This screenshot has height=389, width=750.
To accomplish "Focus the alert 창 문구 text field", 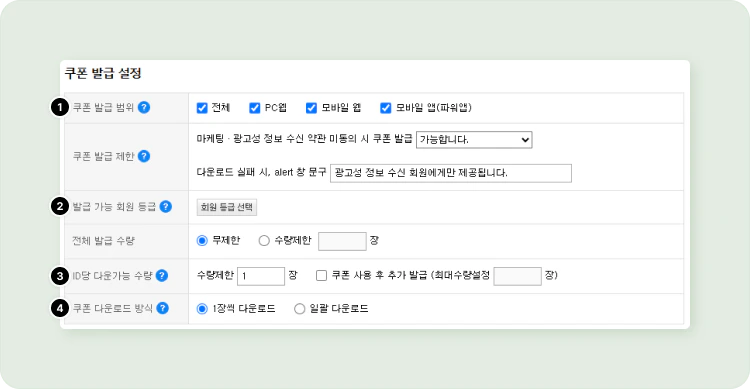I will click(451, 173).
